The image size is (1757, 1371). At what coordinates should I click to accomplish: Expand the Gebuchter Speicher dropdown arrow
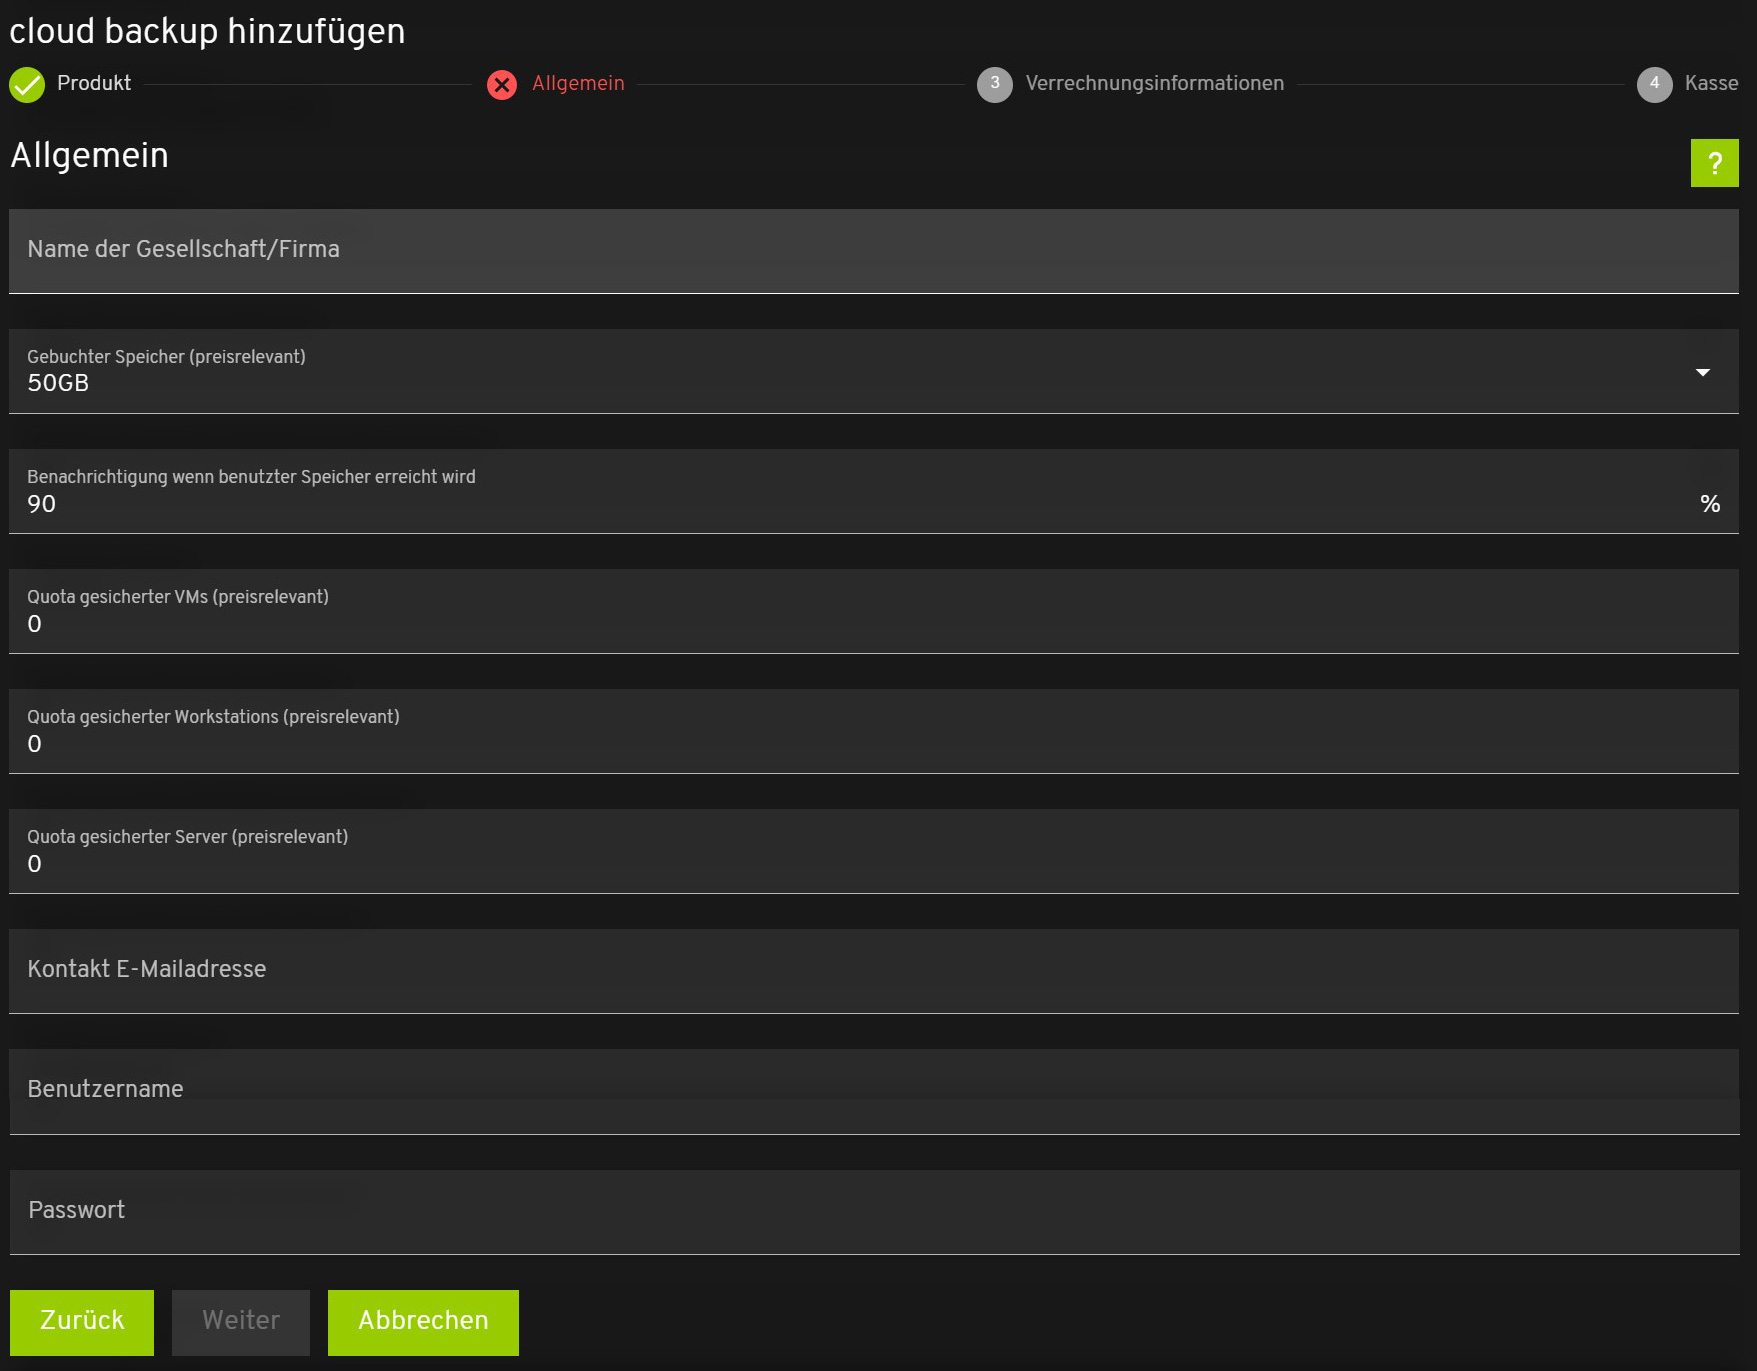1703,372
